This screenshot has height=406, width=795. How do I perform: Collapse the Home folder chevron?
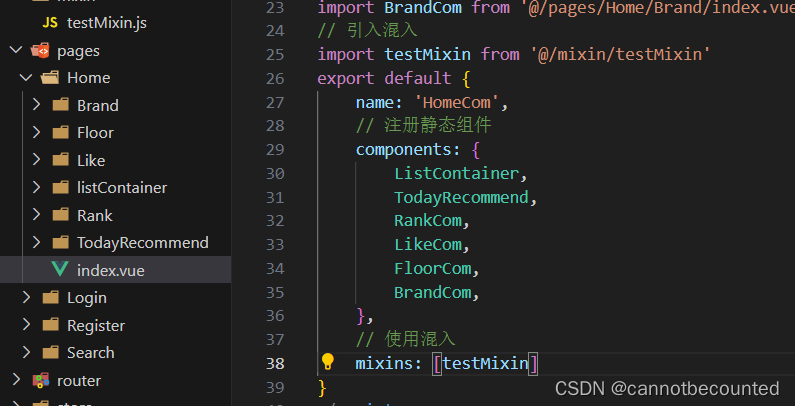26,78
